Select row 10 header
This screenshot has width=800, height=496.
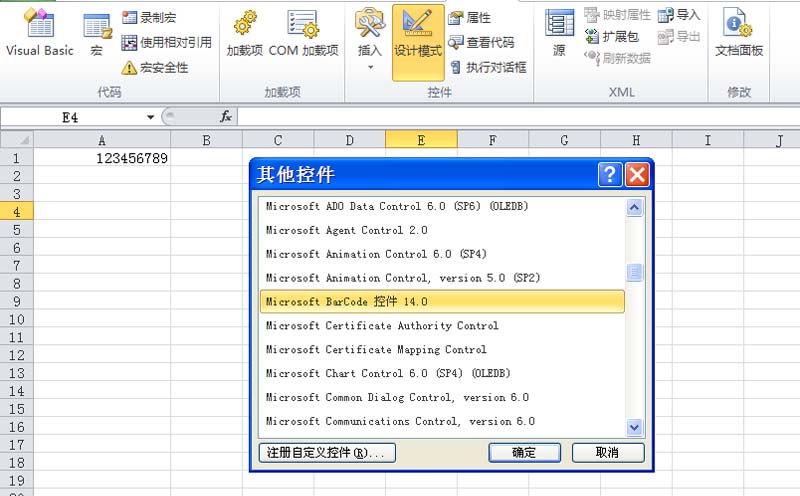coord(17,319)
